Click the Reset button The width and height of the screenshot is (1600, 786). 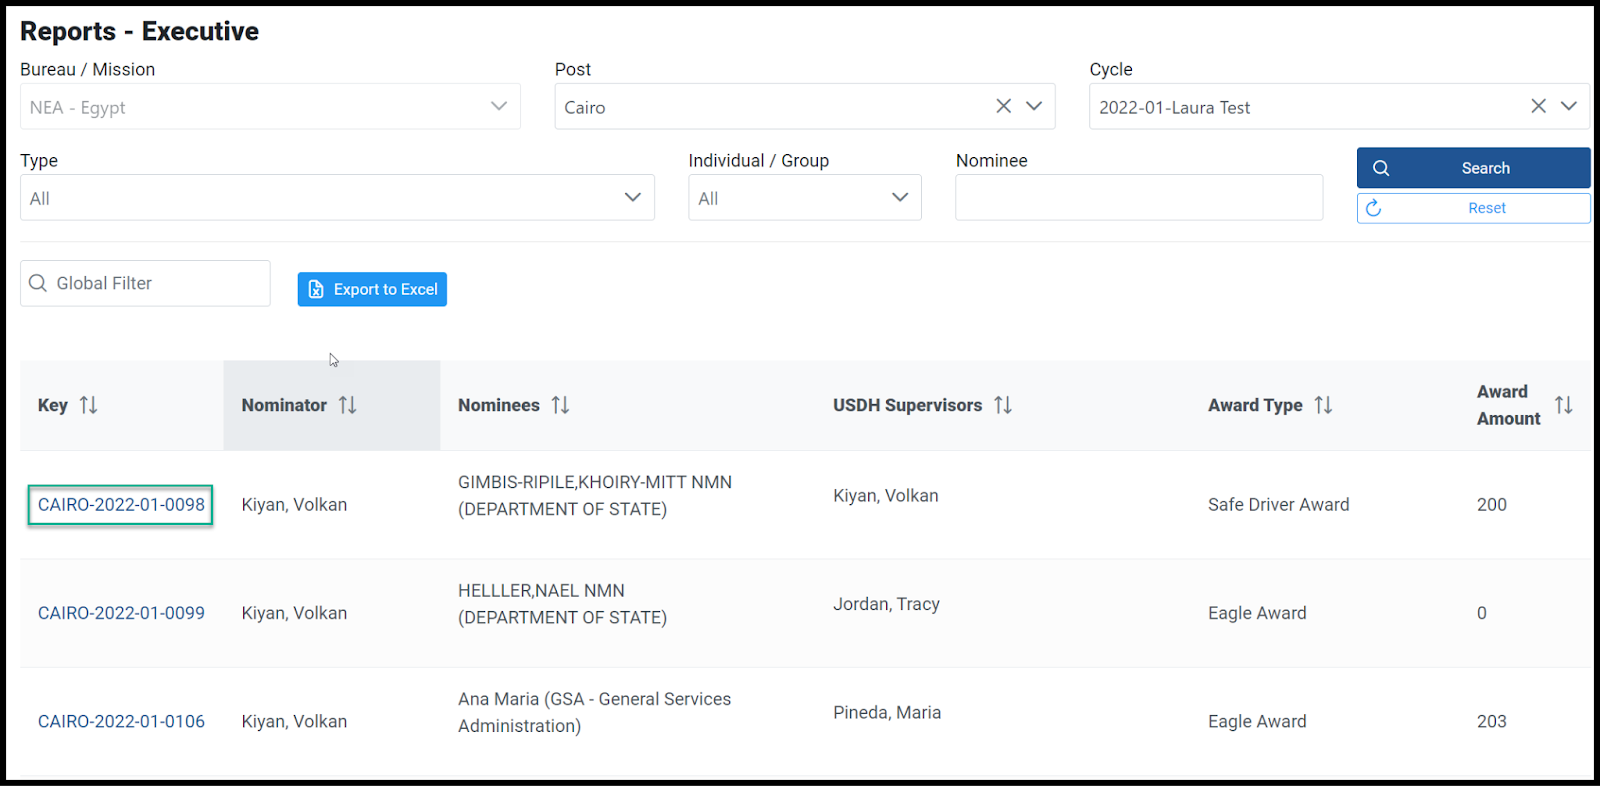(1473, 208)
